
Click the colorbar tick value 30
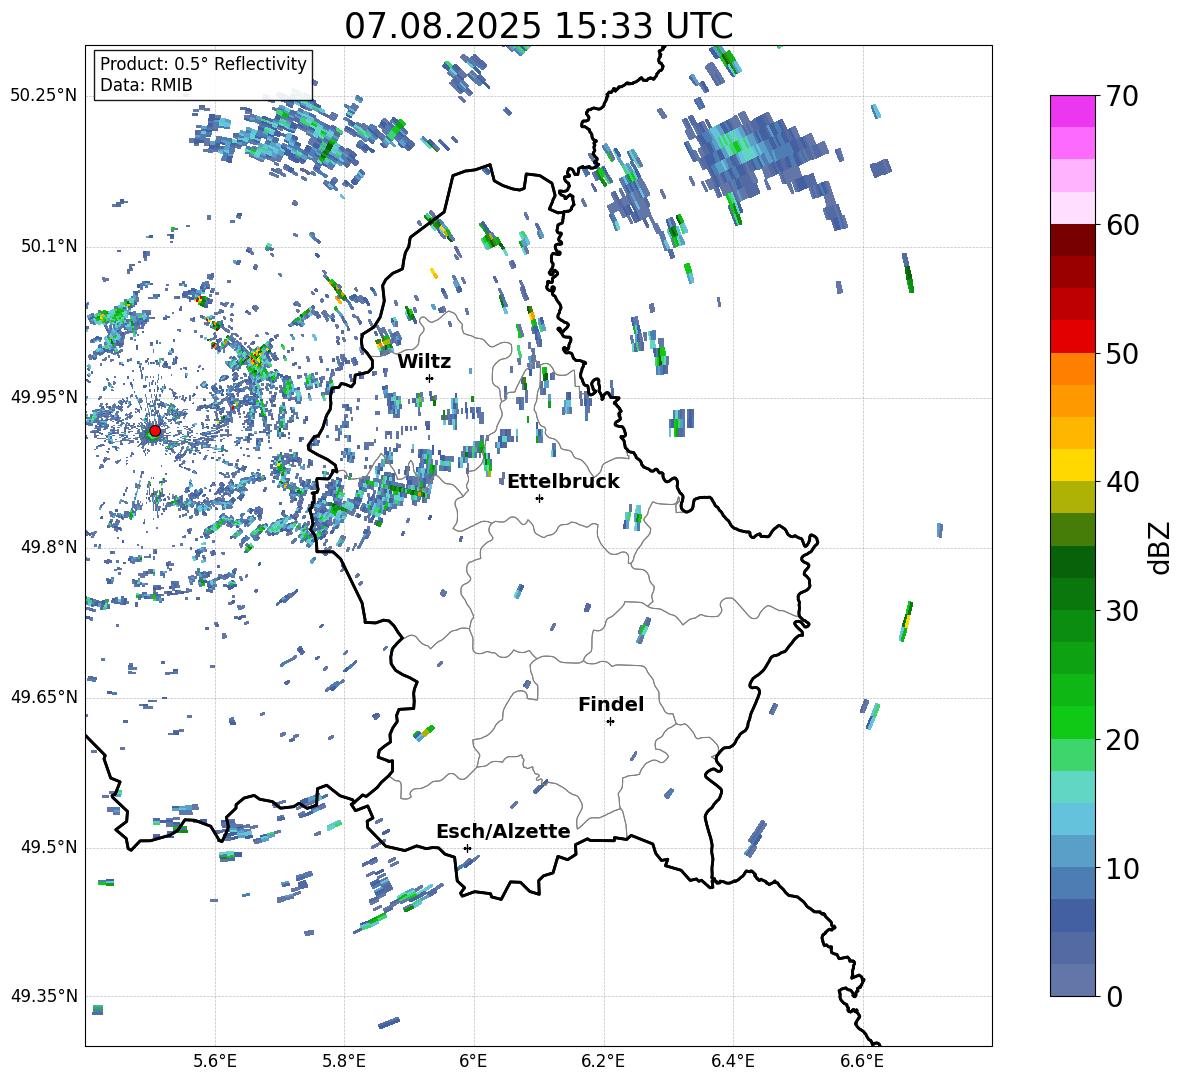coord(1122,611)
